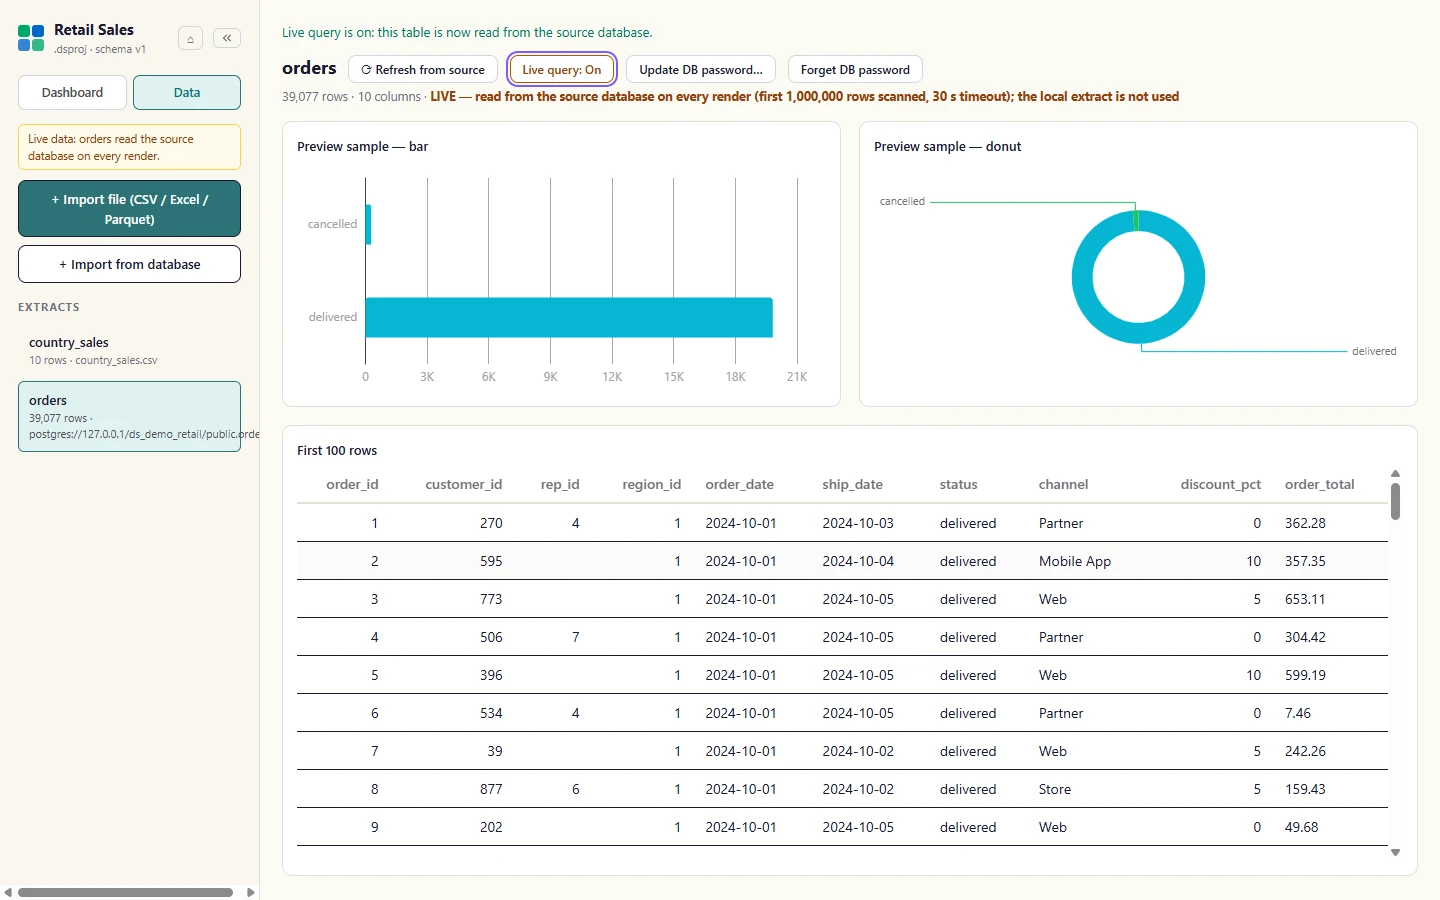Screen dimensions: 1440x900
Task: Click the channel column header
Action: 1063,484
